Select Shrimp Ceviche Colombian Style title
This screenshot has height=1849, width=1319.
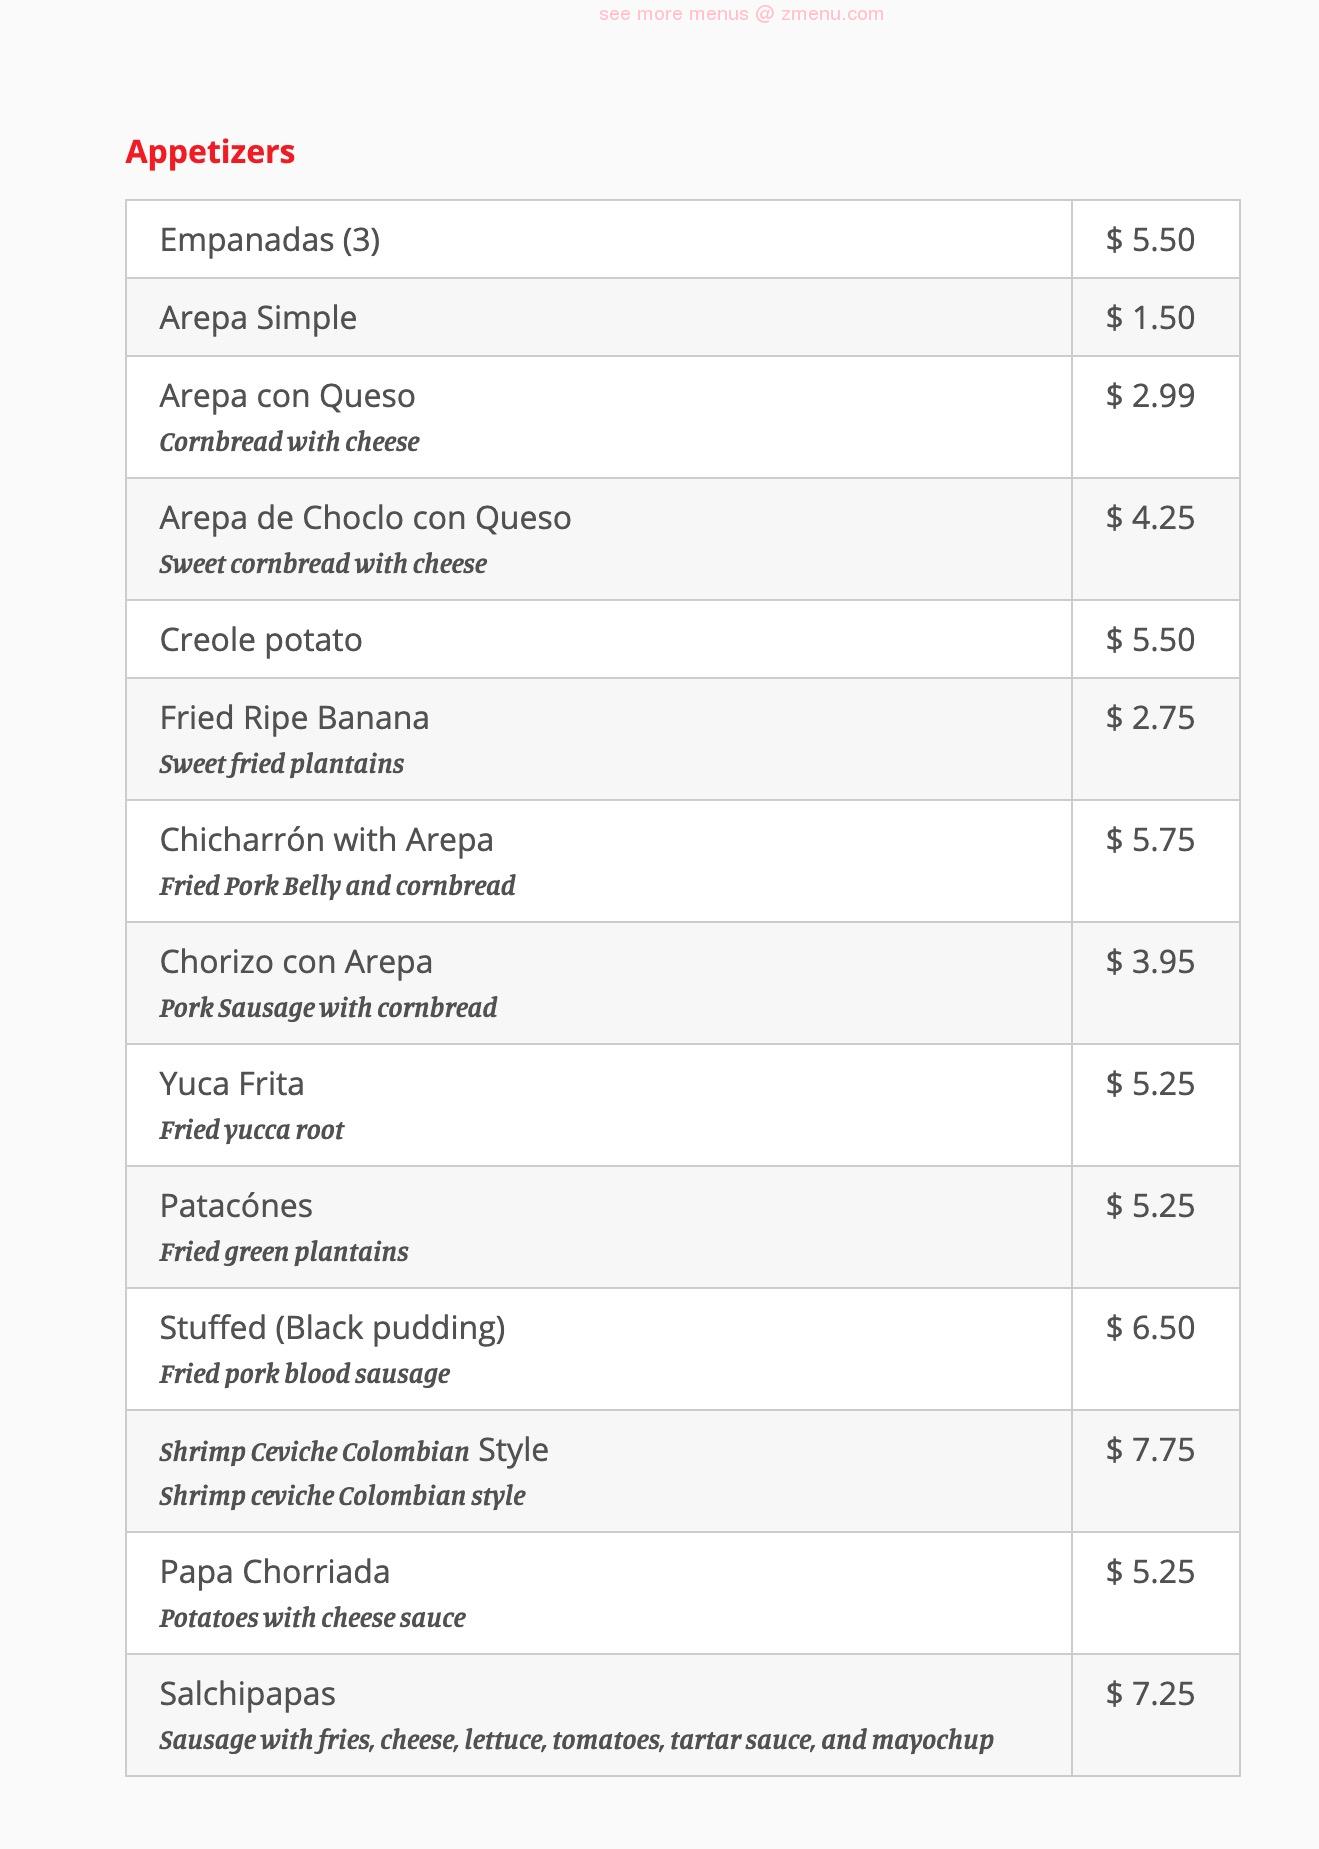pos(354,1450)
